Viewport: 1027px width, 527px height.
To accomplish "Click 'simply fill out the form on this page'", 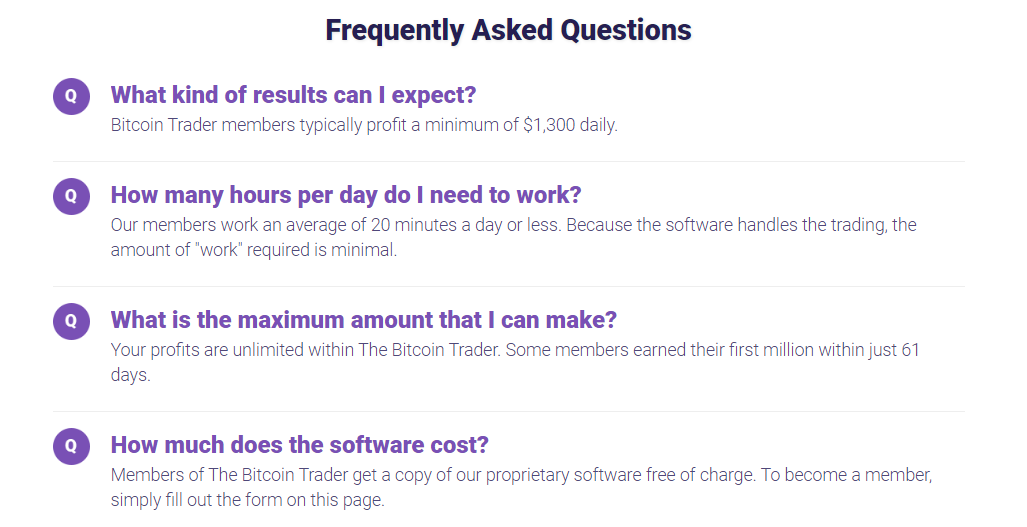I will [x=248, y=500].
